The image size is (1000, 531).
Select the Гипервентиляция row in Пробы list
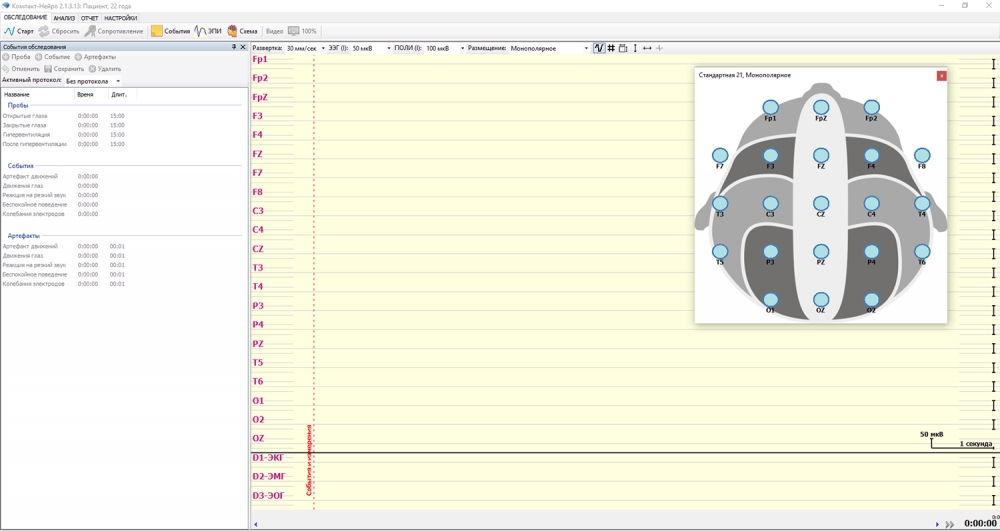27,135
